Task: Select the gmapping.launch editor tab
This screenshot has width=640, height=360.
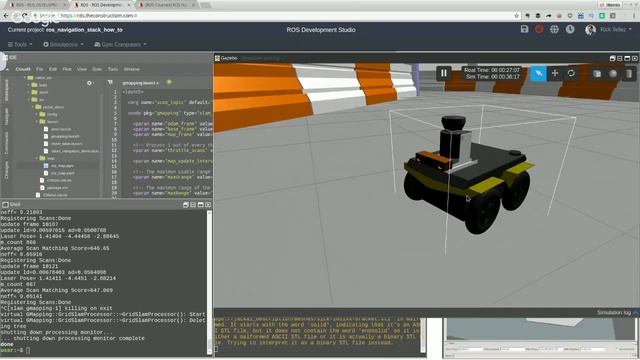Action: point(140,83)
